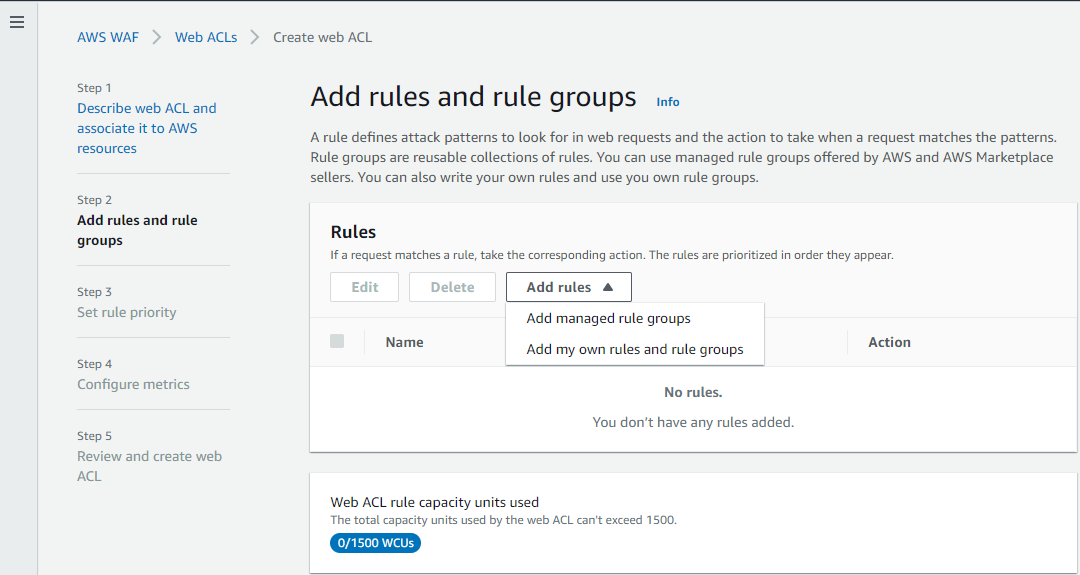The image size is (1080, 575).
Task: Select Step 4 Configure metrics
Action: coord(133,384)
